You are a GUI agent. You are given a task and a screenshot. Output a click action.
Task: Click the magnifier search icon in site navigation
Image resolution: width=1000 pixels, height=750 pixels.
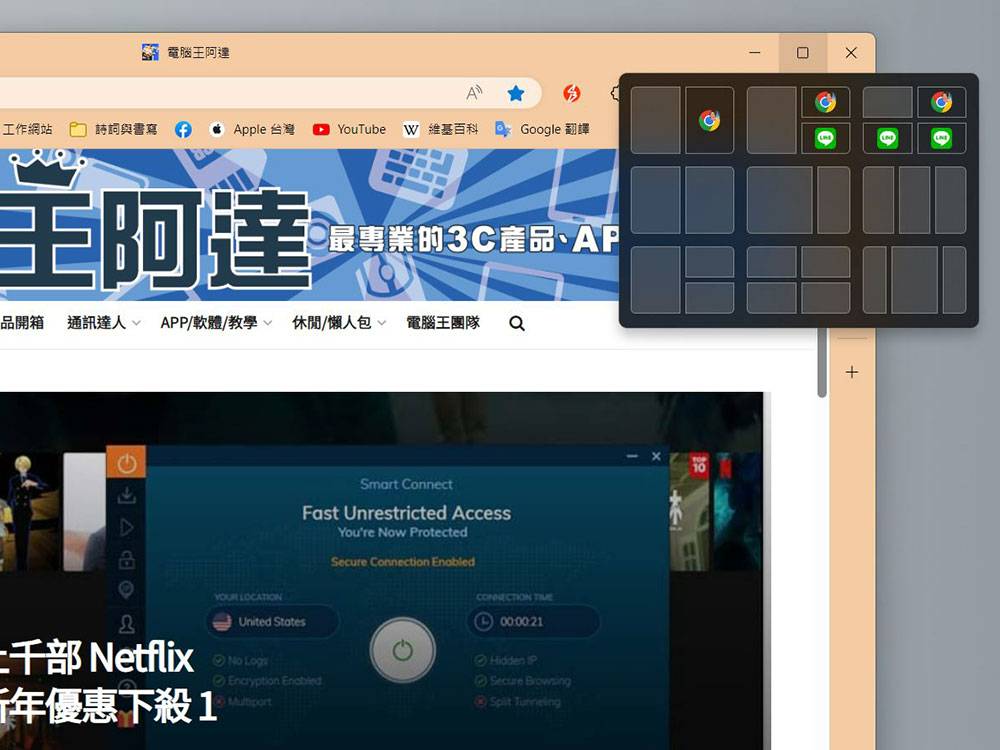517,324
